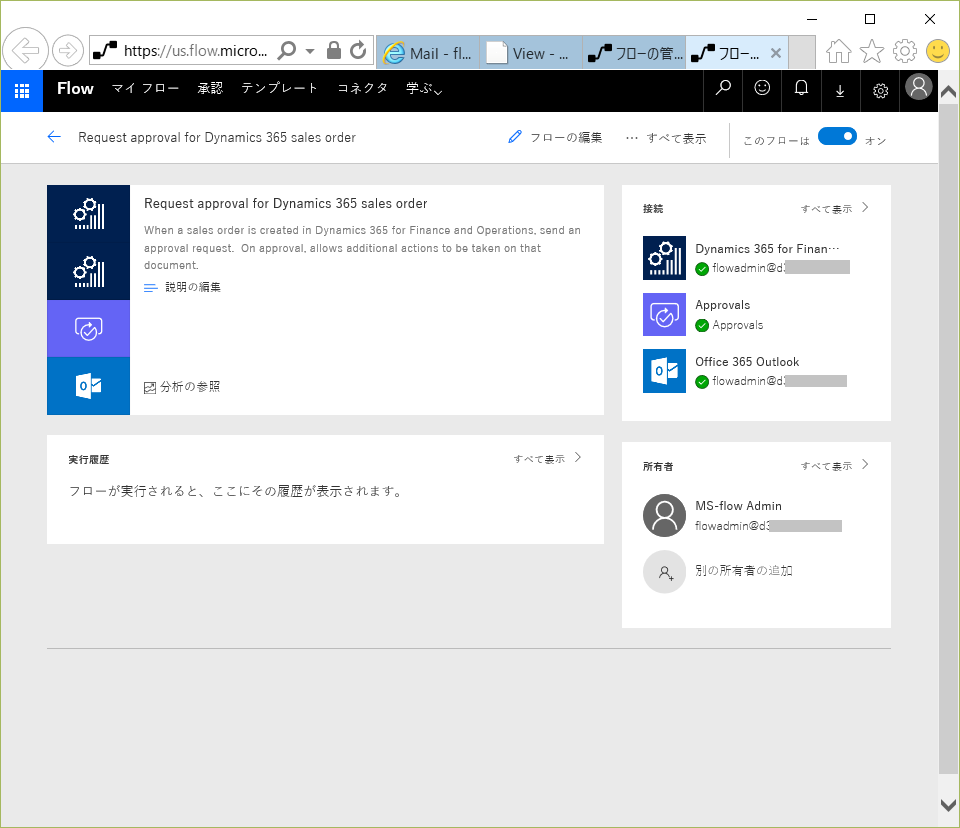
Task: Switch to the Mail browser tab
Action: pos(428,53)
